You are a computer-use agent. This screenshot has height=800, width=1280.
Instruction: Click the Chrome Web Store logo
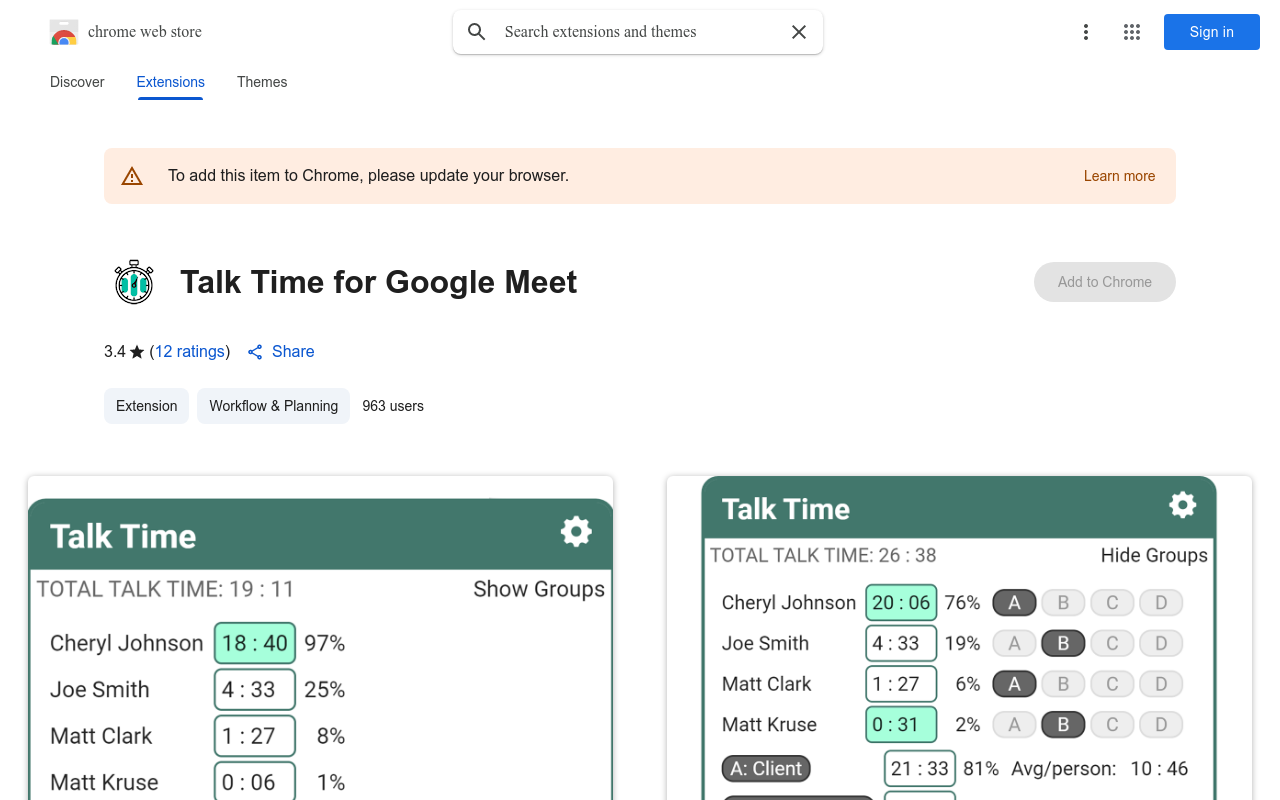[64, 32]
